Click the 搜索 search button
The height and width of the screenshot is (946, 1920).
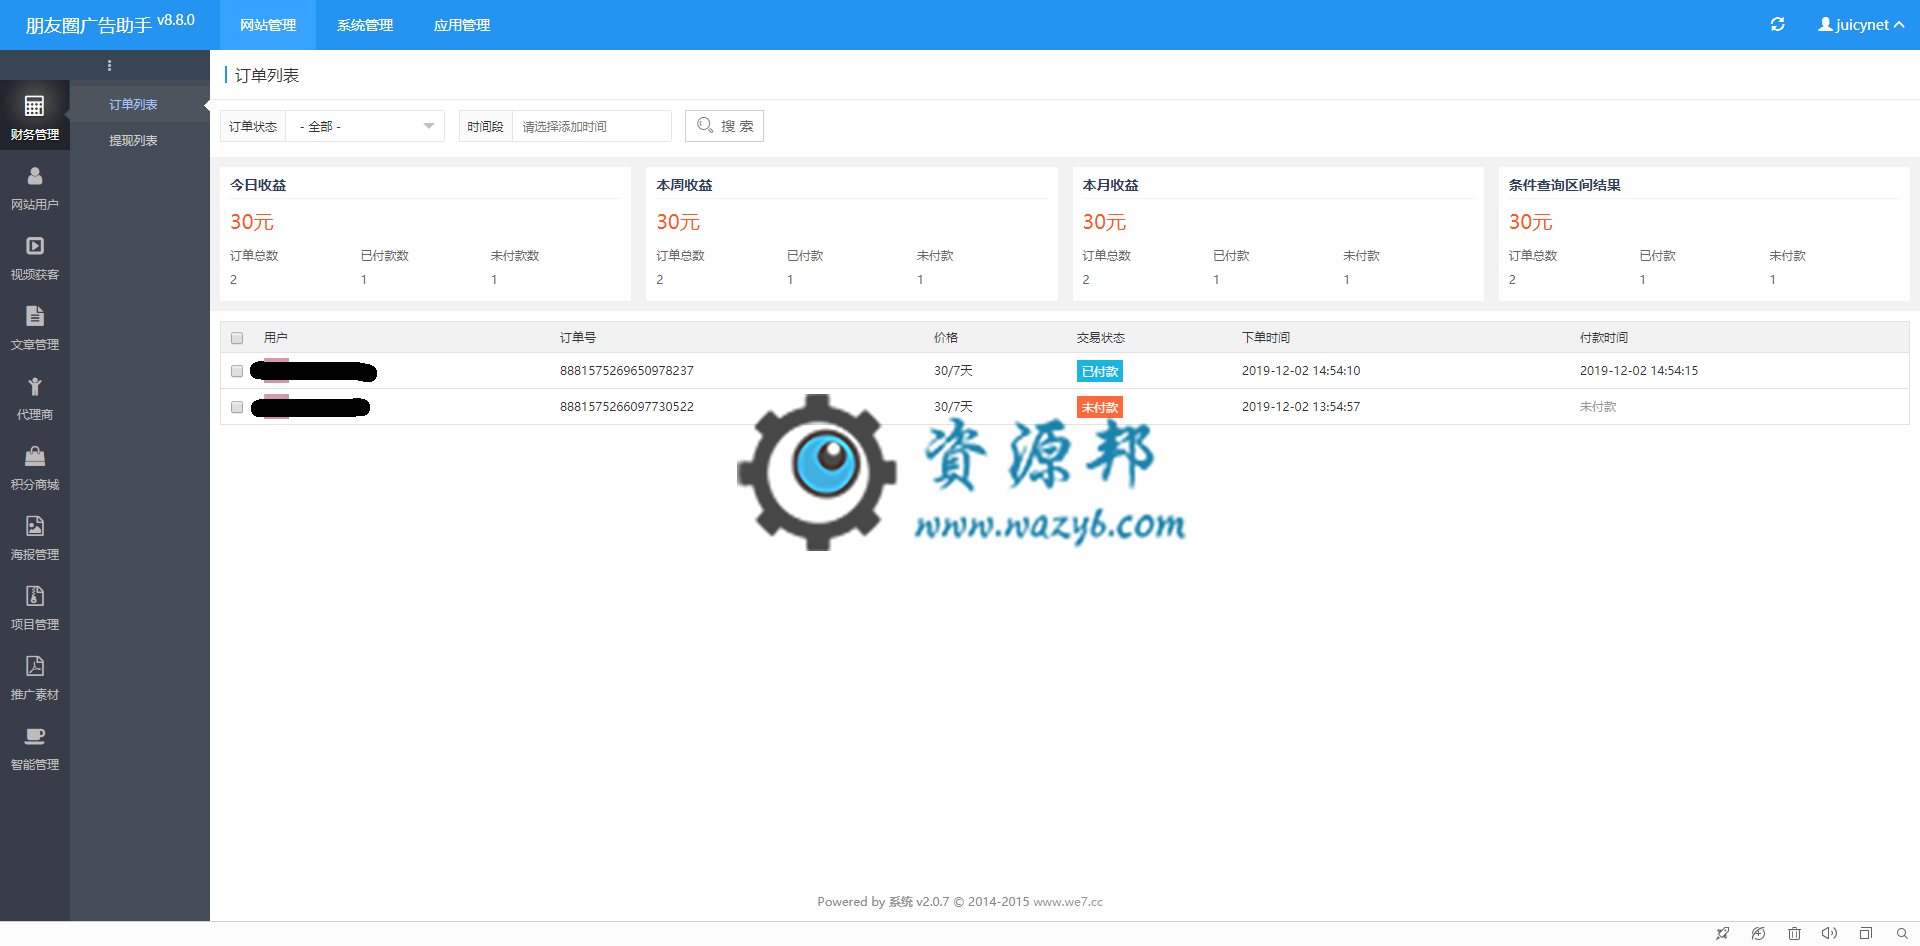click(724, 126)
